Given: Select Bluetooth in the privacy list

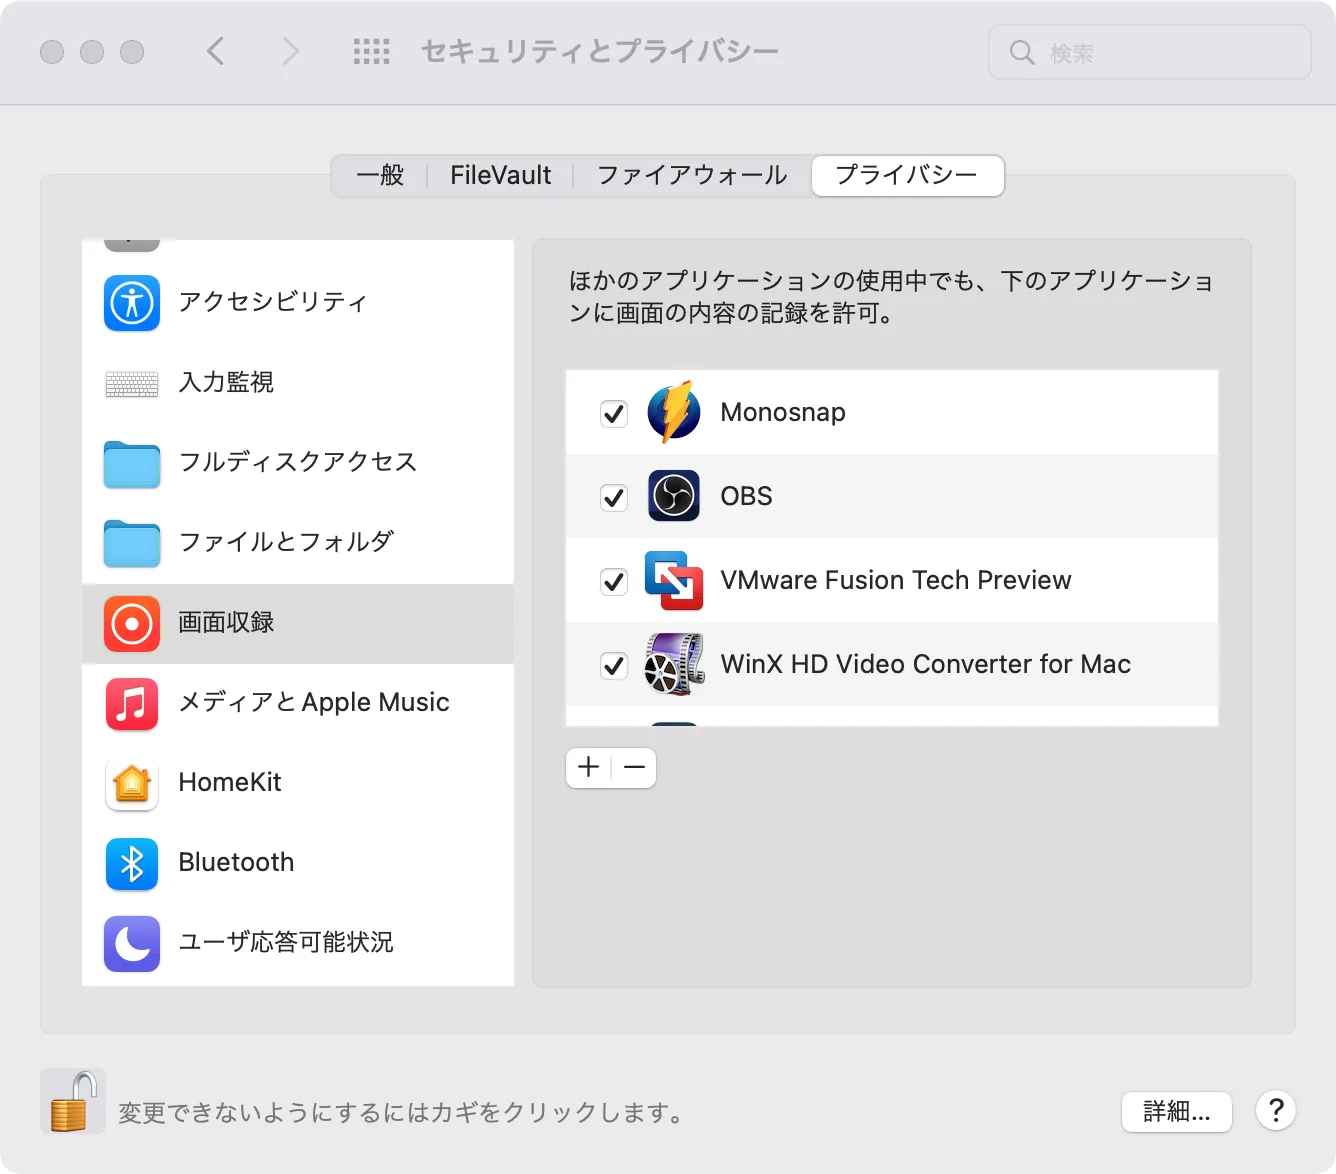Looking at the screenshot, I should point(298,864).
